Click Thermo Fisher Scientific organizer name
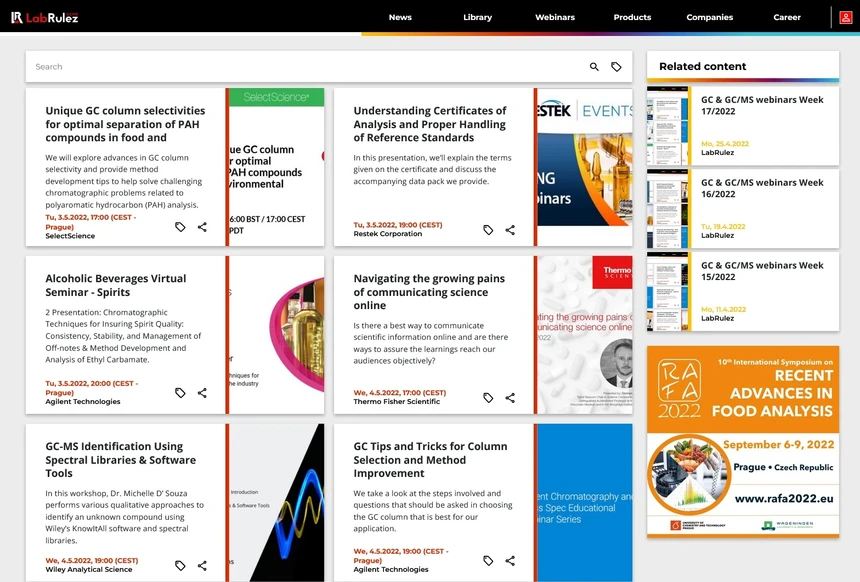Viewport: 860px width, 582px height. pos(397,402)
